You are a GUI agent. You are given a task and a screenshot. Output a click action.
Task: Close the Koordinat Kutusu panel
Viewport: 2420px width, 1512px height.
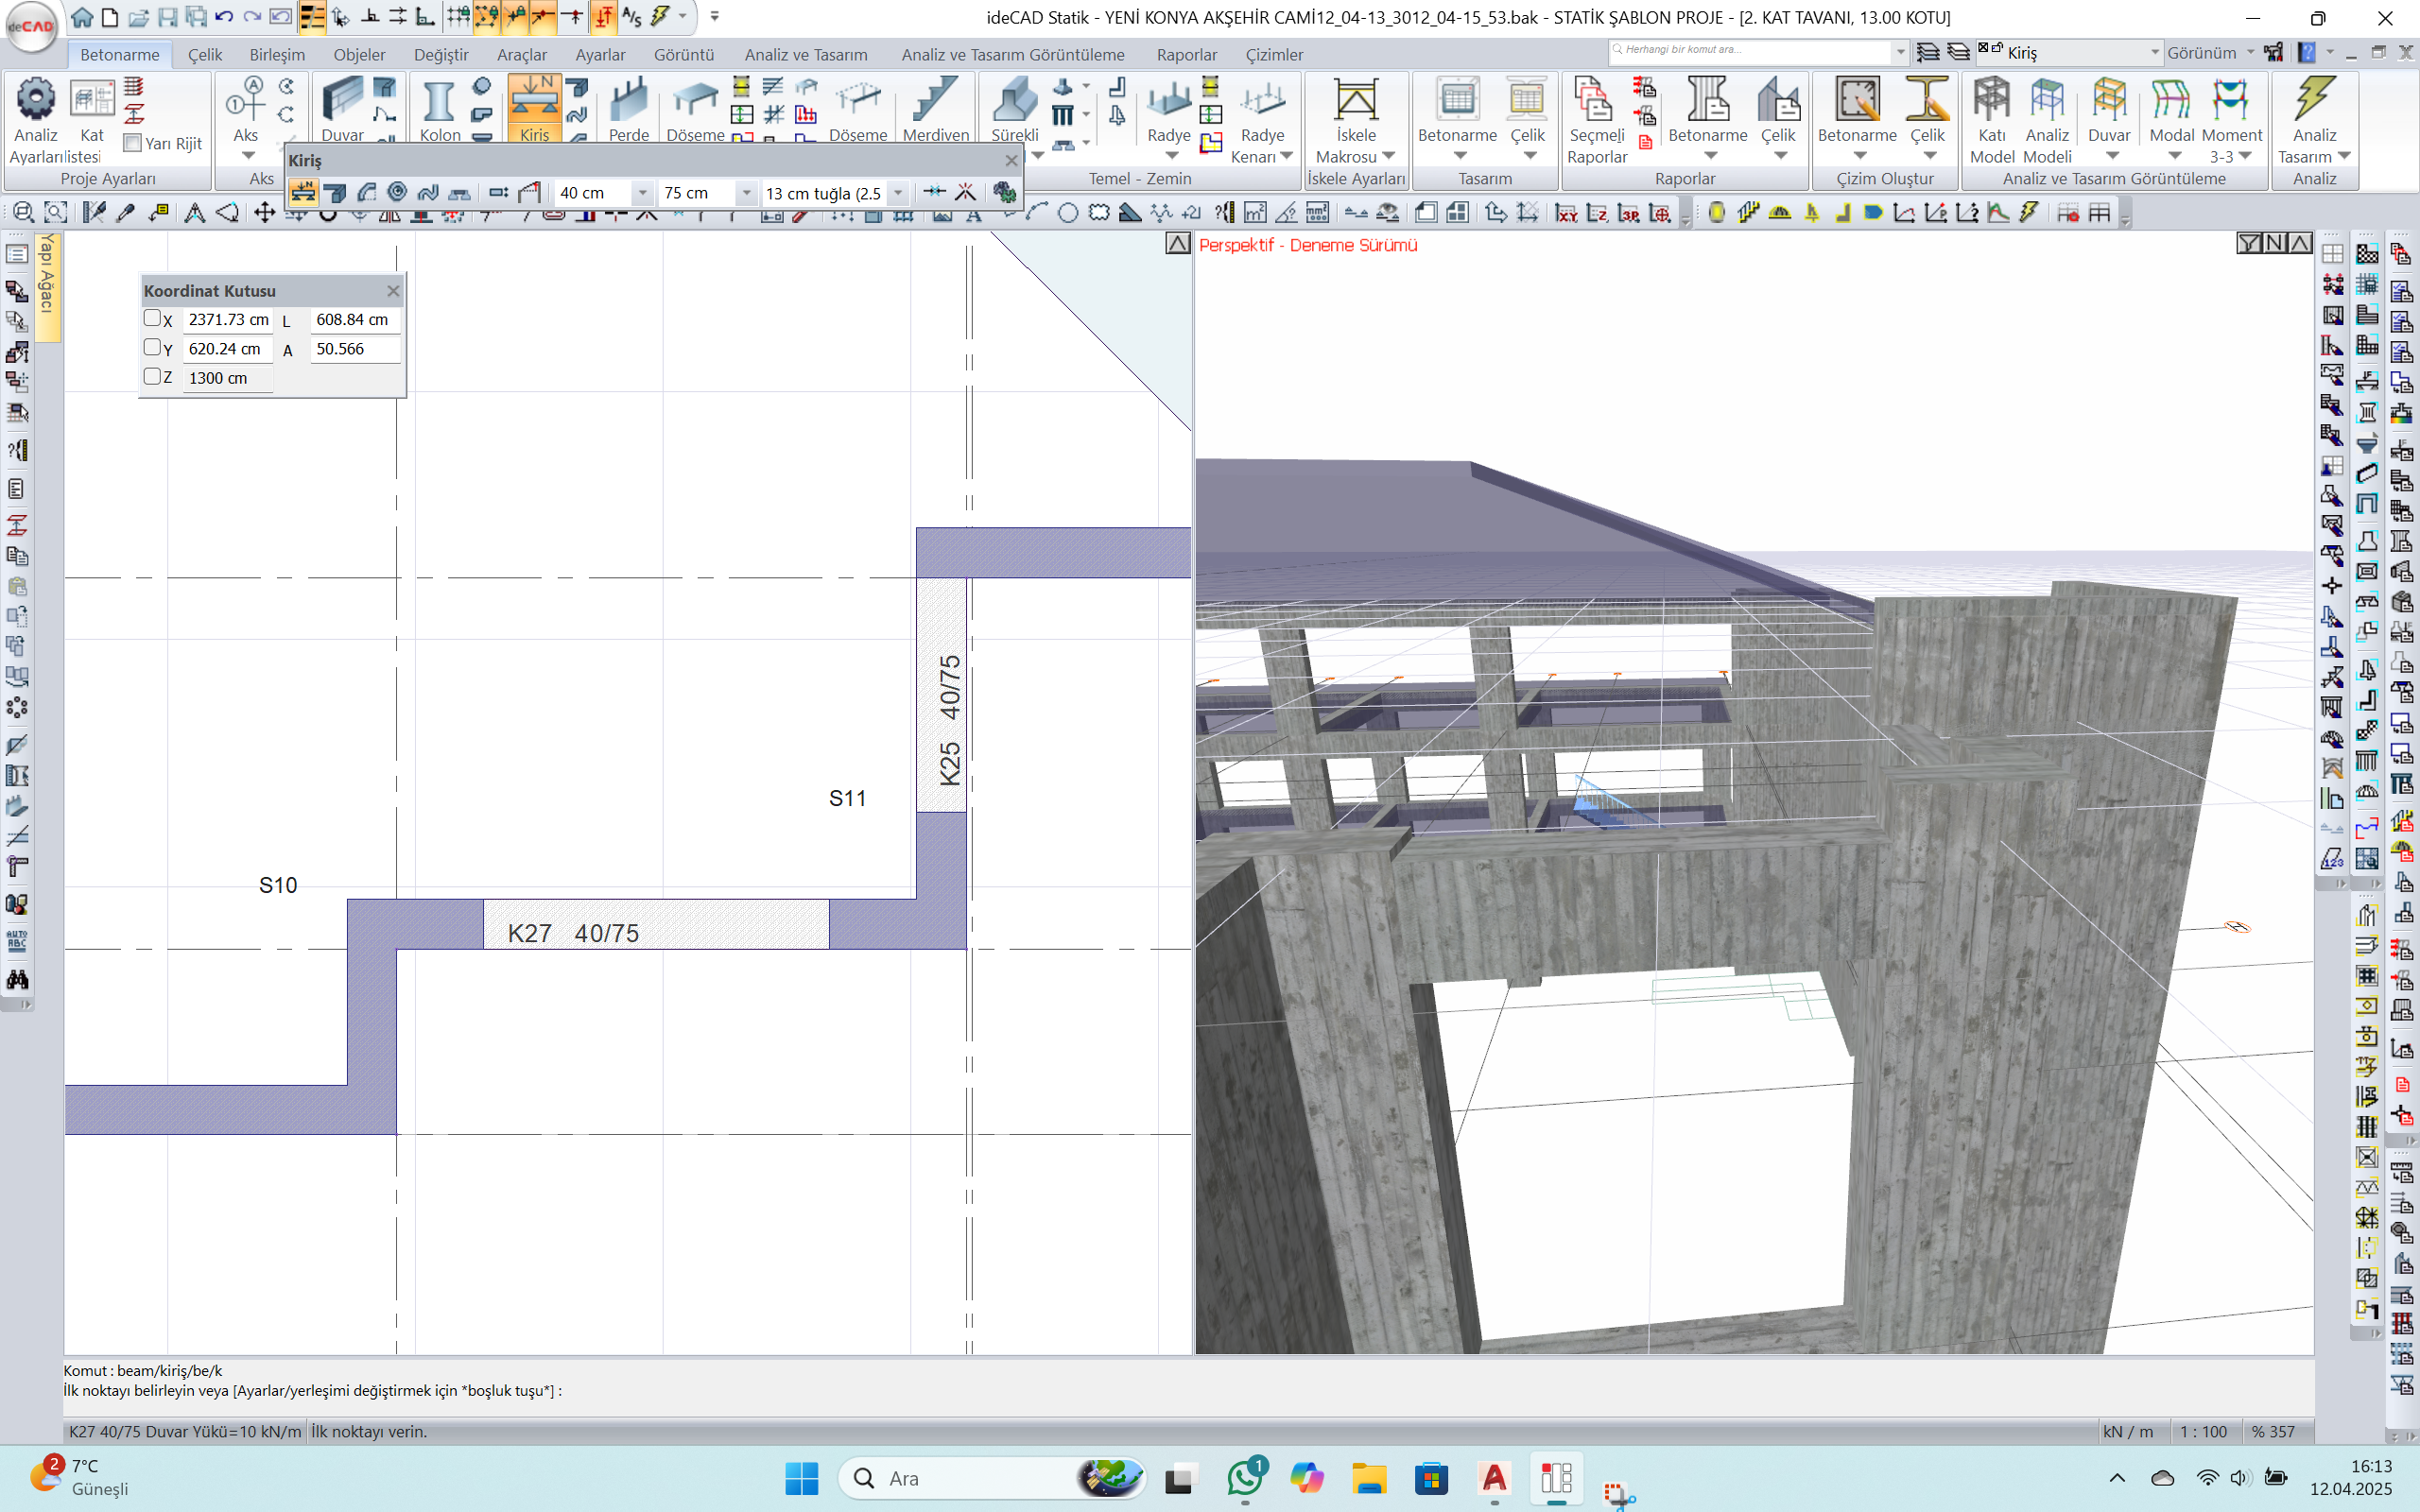(393, 291)
